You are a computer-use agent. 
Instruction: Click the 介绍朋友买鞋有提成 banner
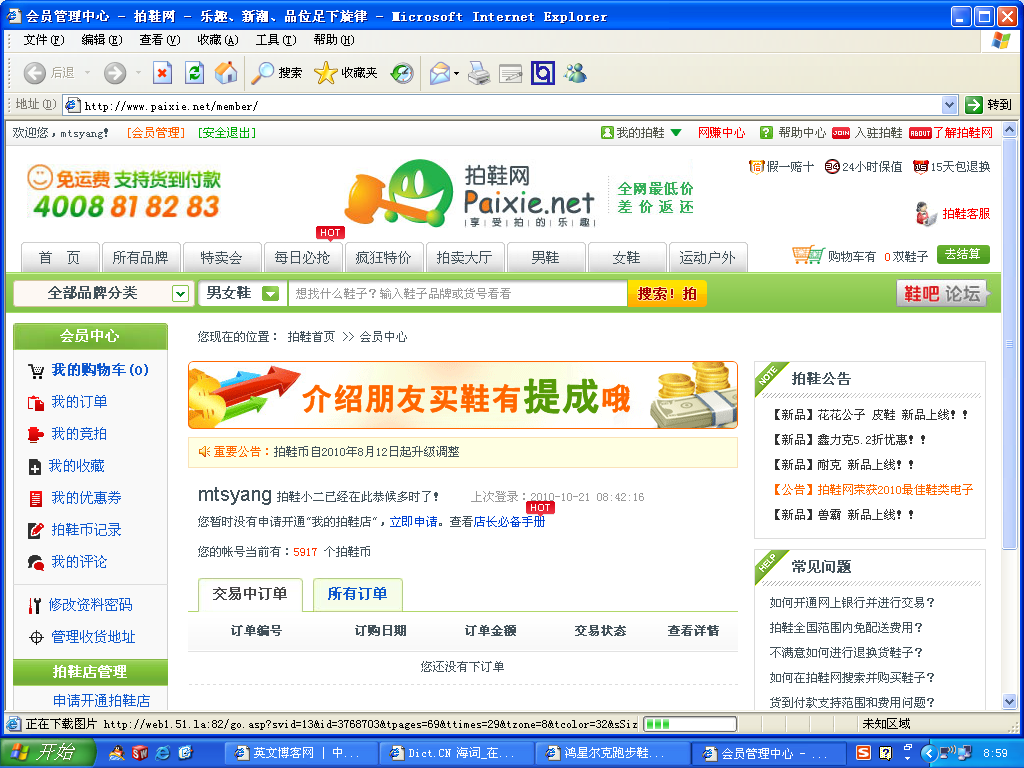coord(463,395)
